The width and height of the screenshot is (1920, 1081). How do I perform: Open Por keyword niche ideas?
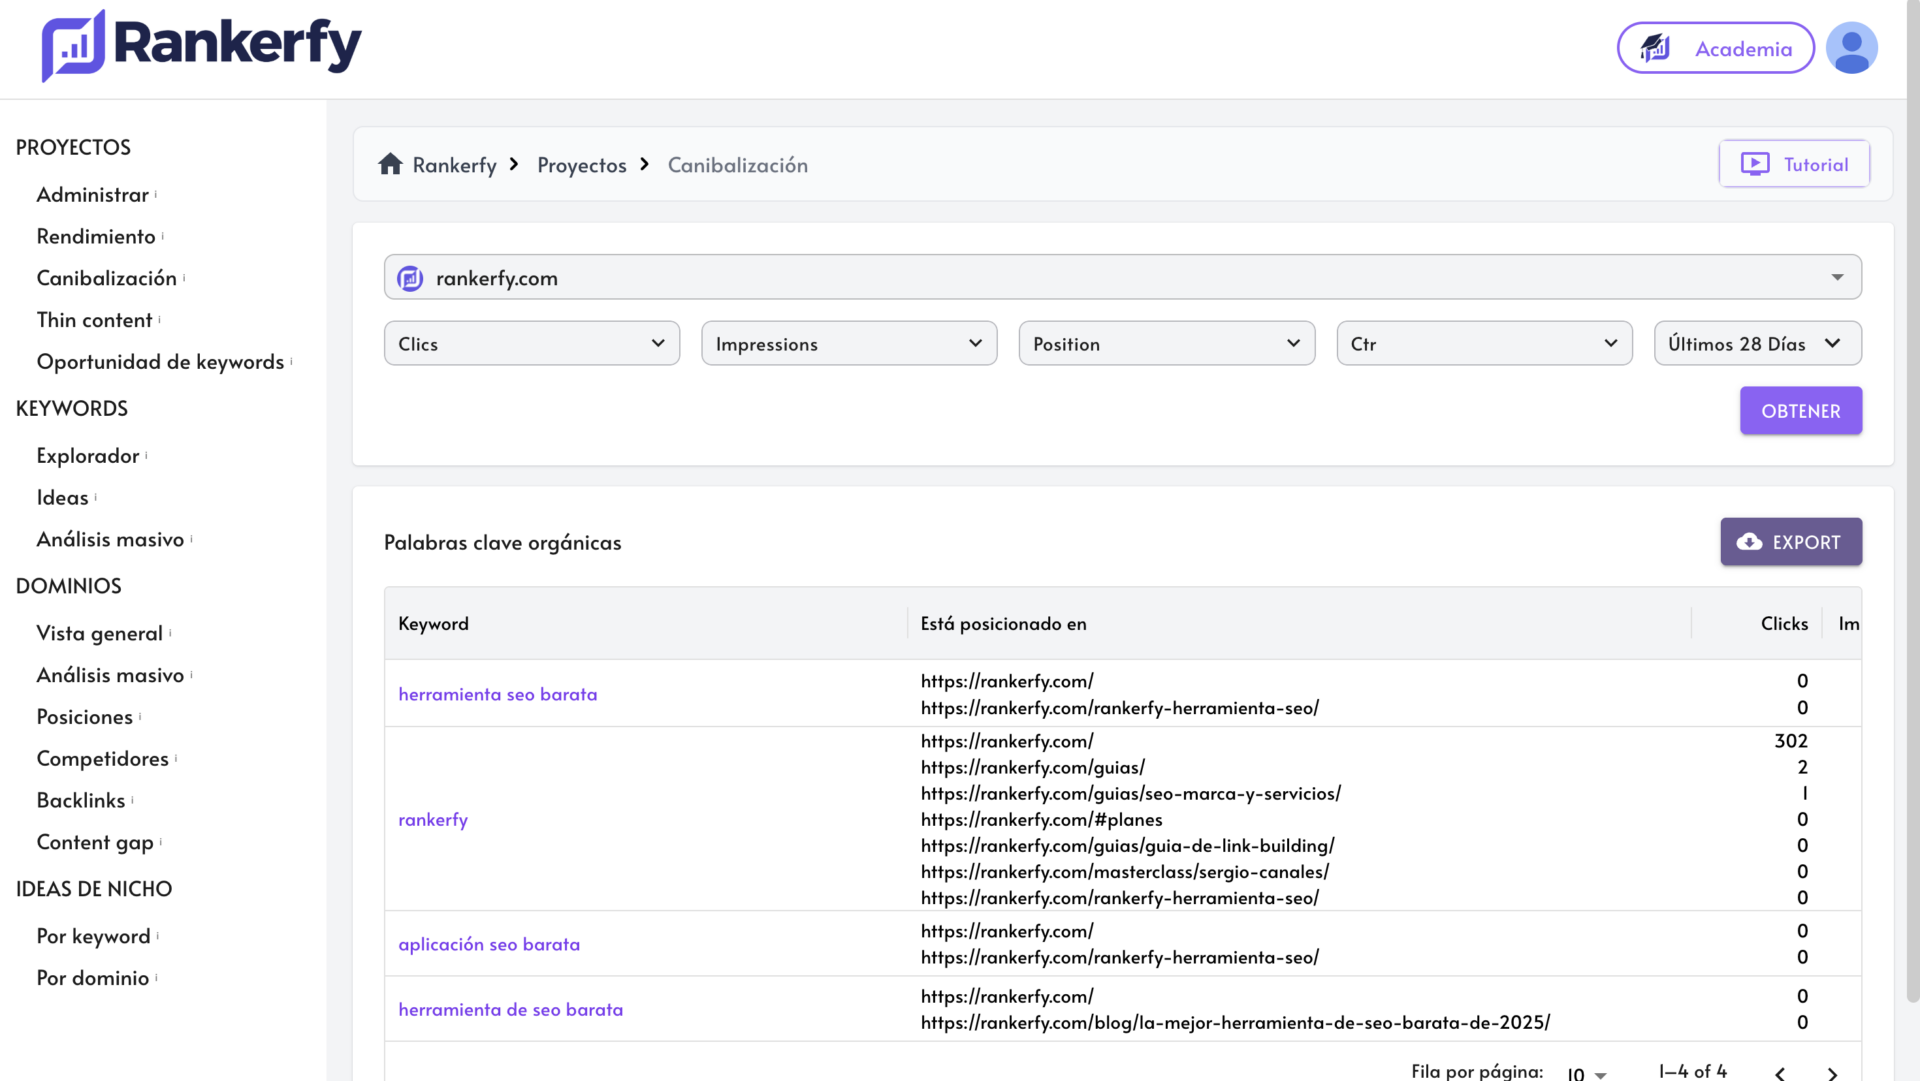(94, 936)
